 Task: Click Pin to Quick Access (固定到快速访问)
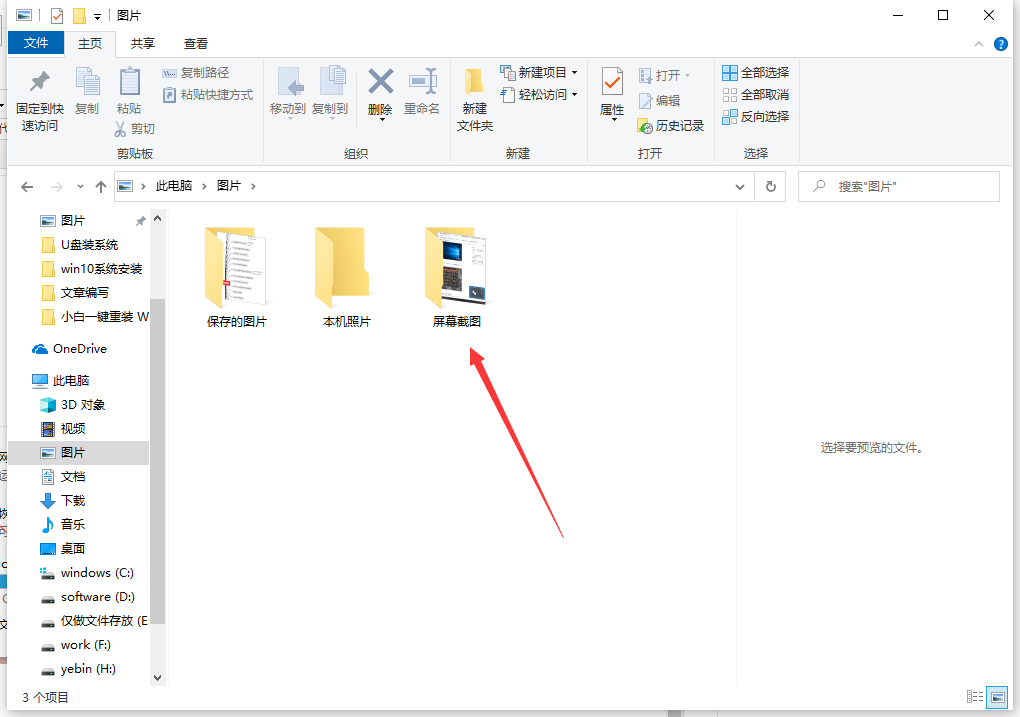39,100
